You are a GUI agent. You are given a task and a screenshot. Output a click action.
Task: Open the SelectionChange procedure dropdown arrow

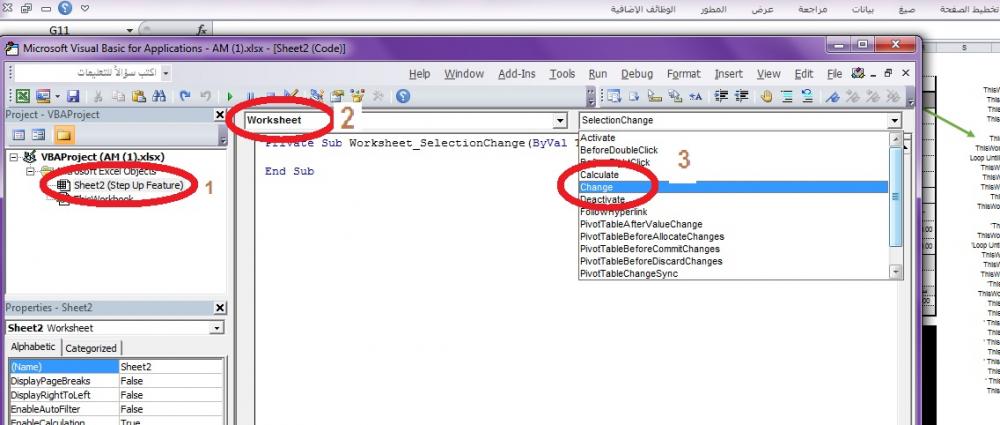[x=894, y=121]
